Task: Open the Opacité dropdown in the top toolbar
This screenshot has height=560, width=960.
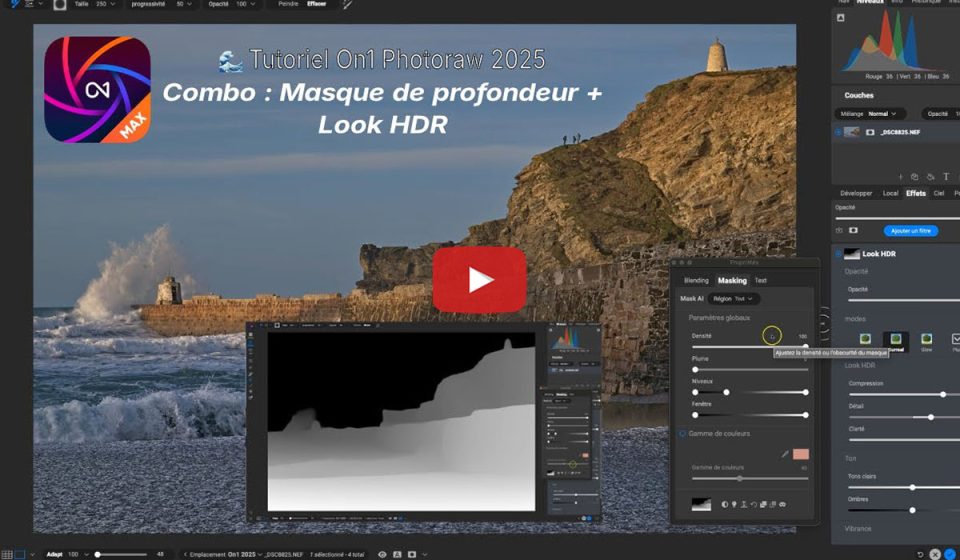Action: [231, 4]
